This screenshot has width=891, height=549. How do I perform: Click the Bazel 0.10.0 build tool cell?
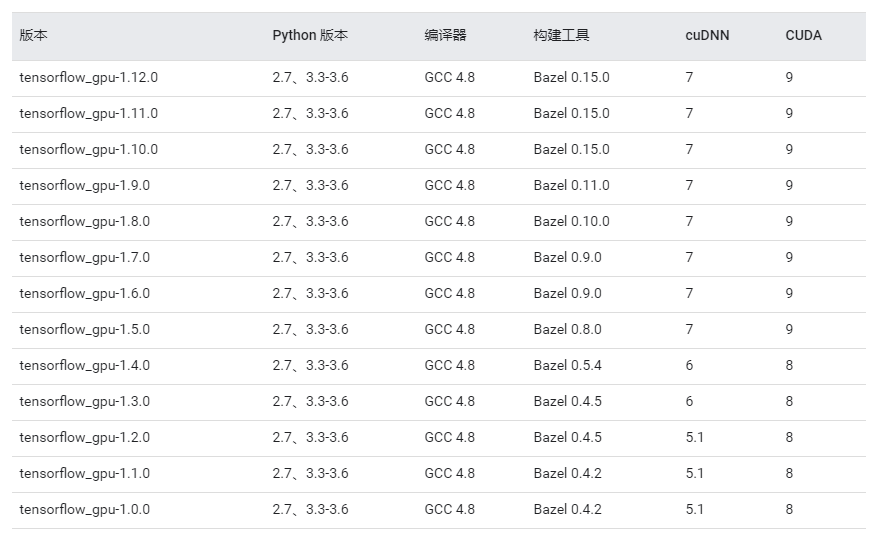click(571, 221)
